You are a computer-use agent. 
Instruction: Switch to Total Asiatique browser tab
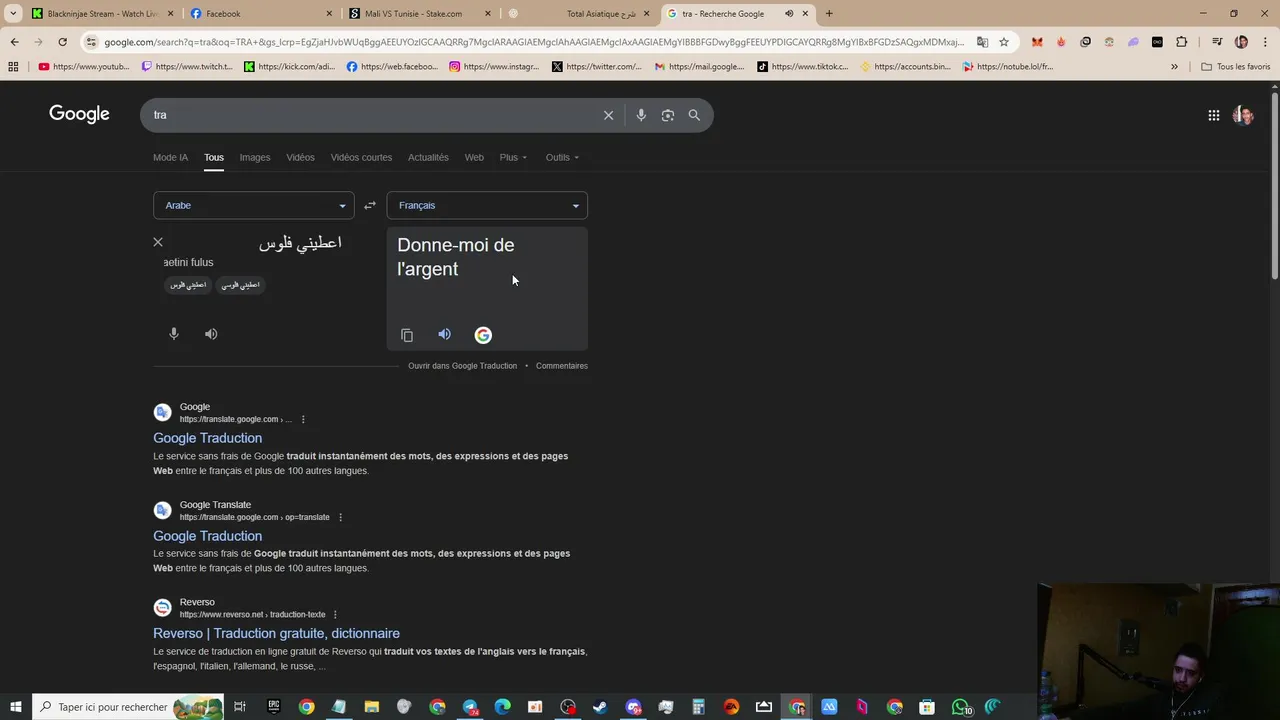pos(578,13)
